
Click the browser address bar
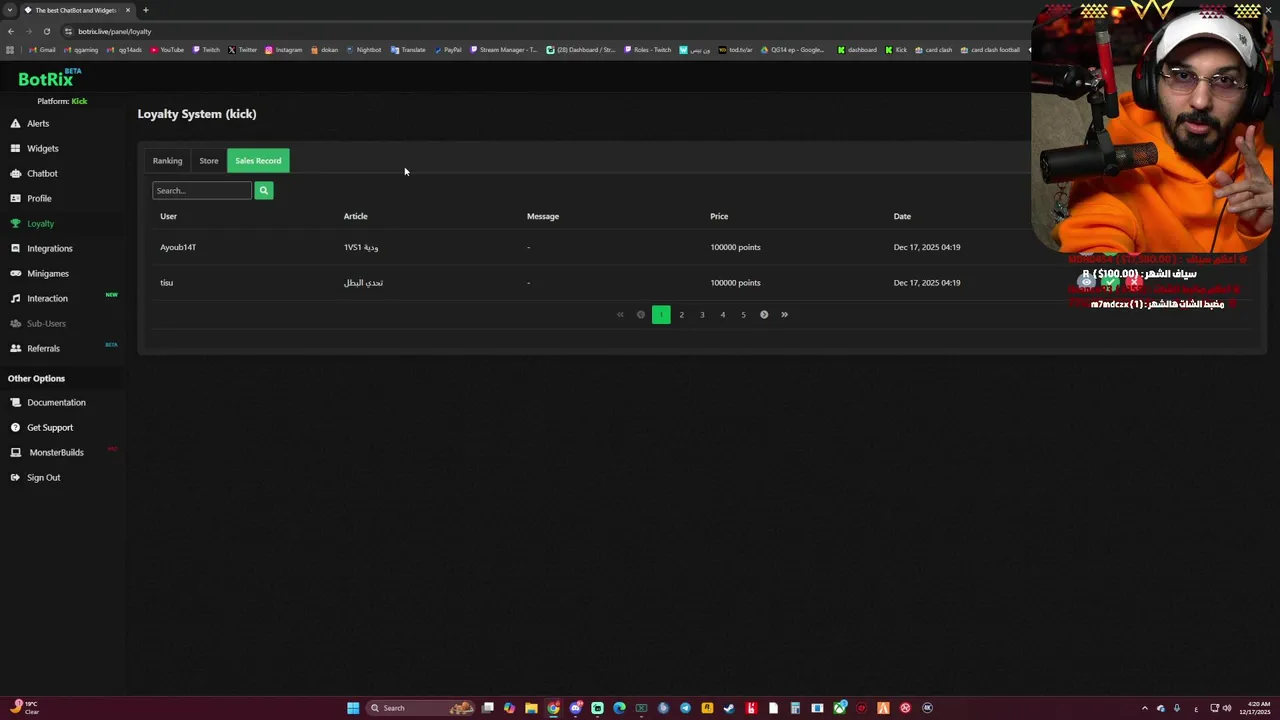point(540,31)
